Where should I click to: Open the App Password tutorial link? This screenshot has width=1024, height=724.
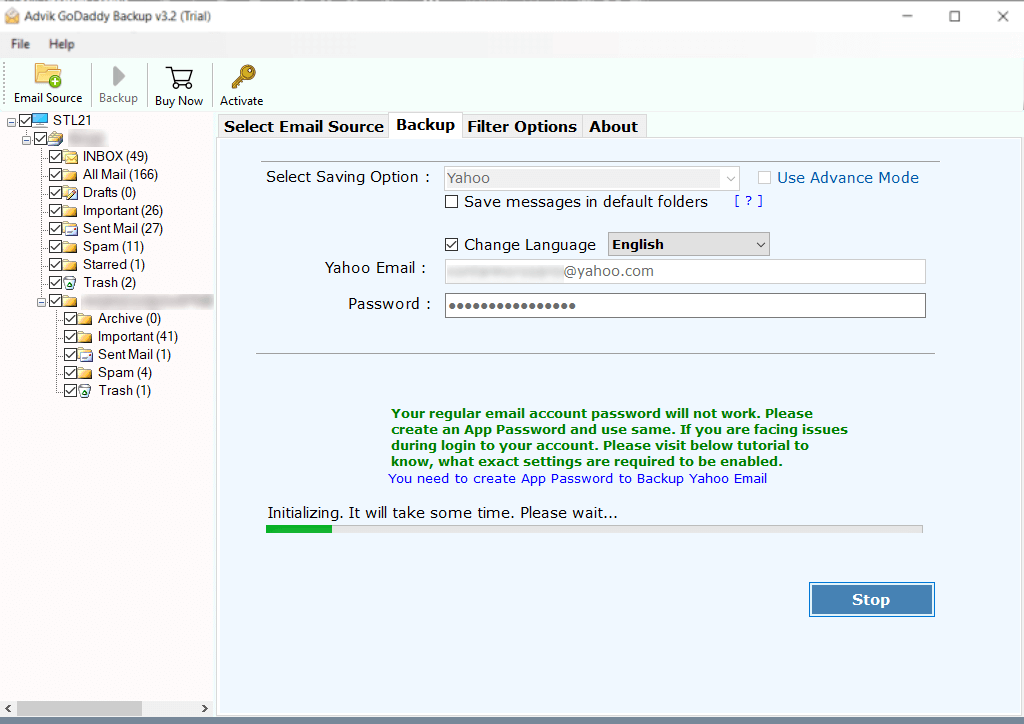[x=577, y=479]
